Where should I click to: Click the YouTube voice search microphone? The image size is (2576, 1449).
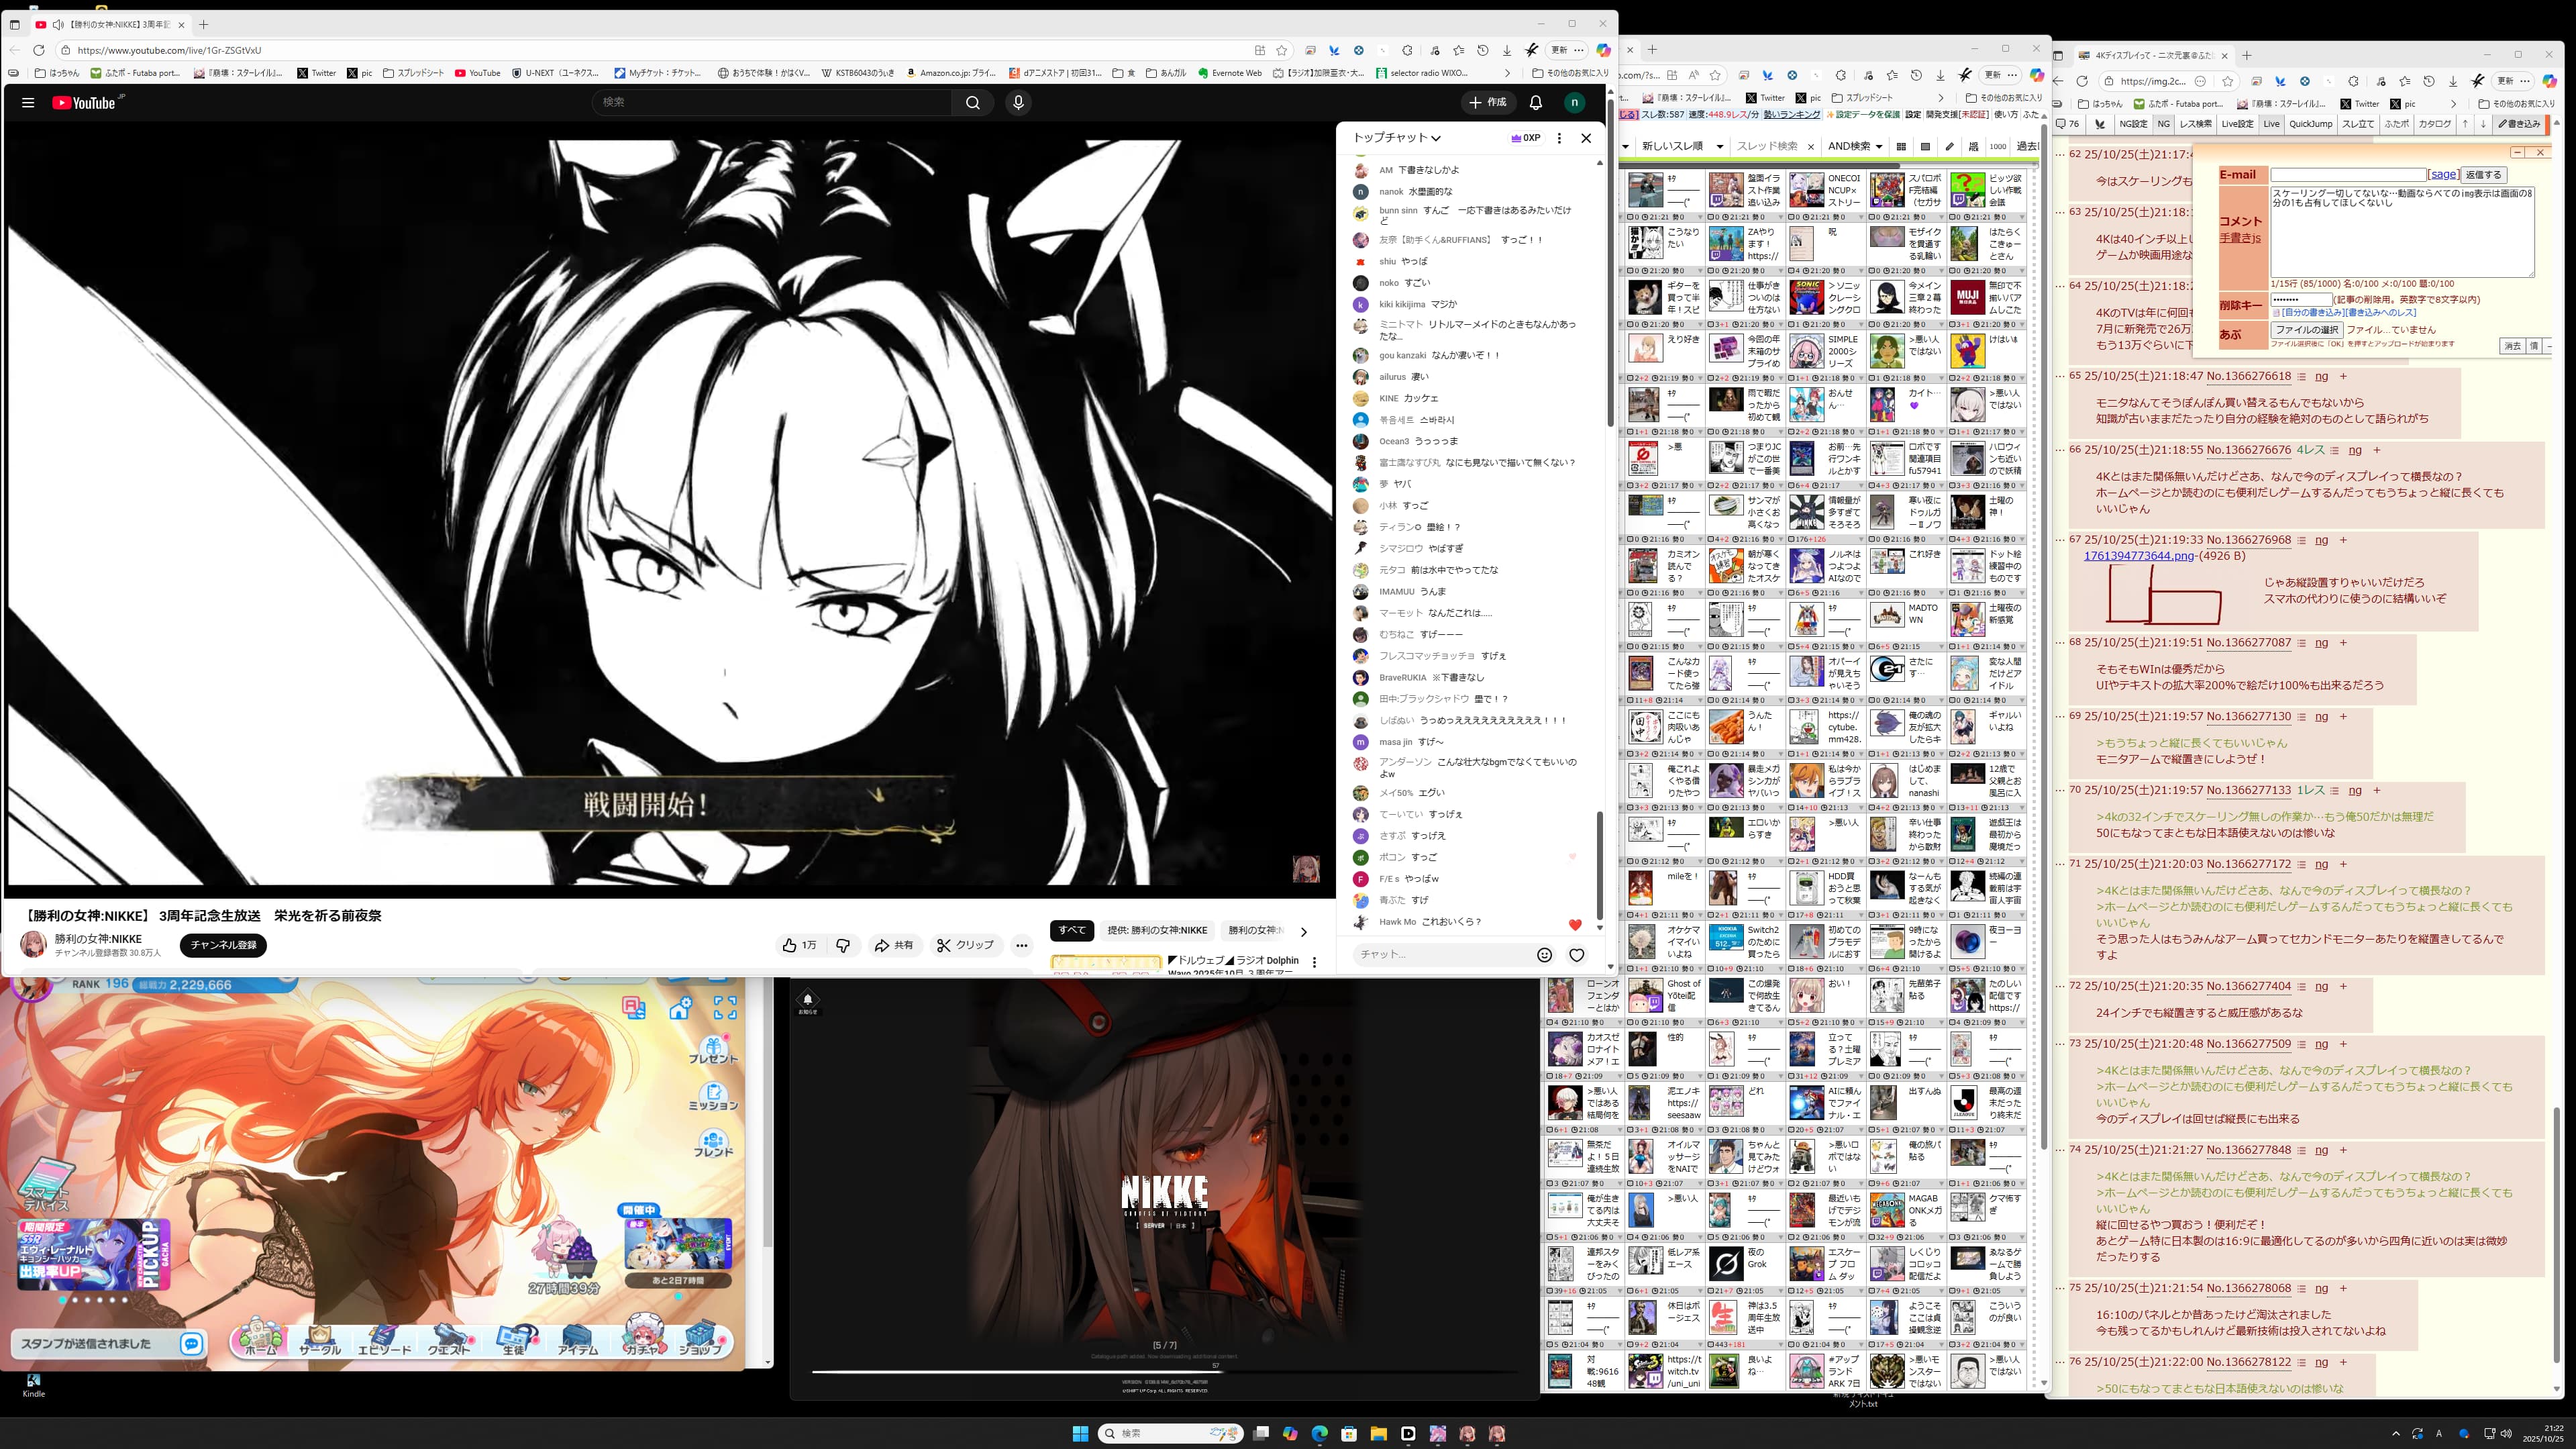tap(1018, 102)
